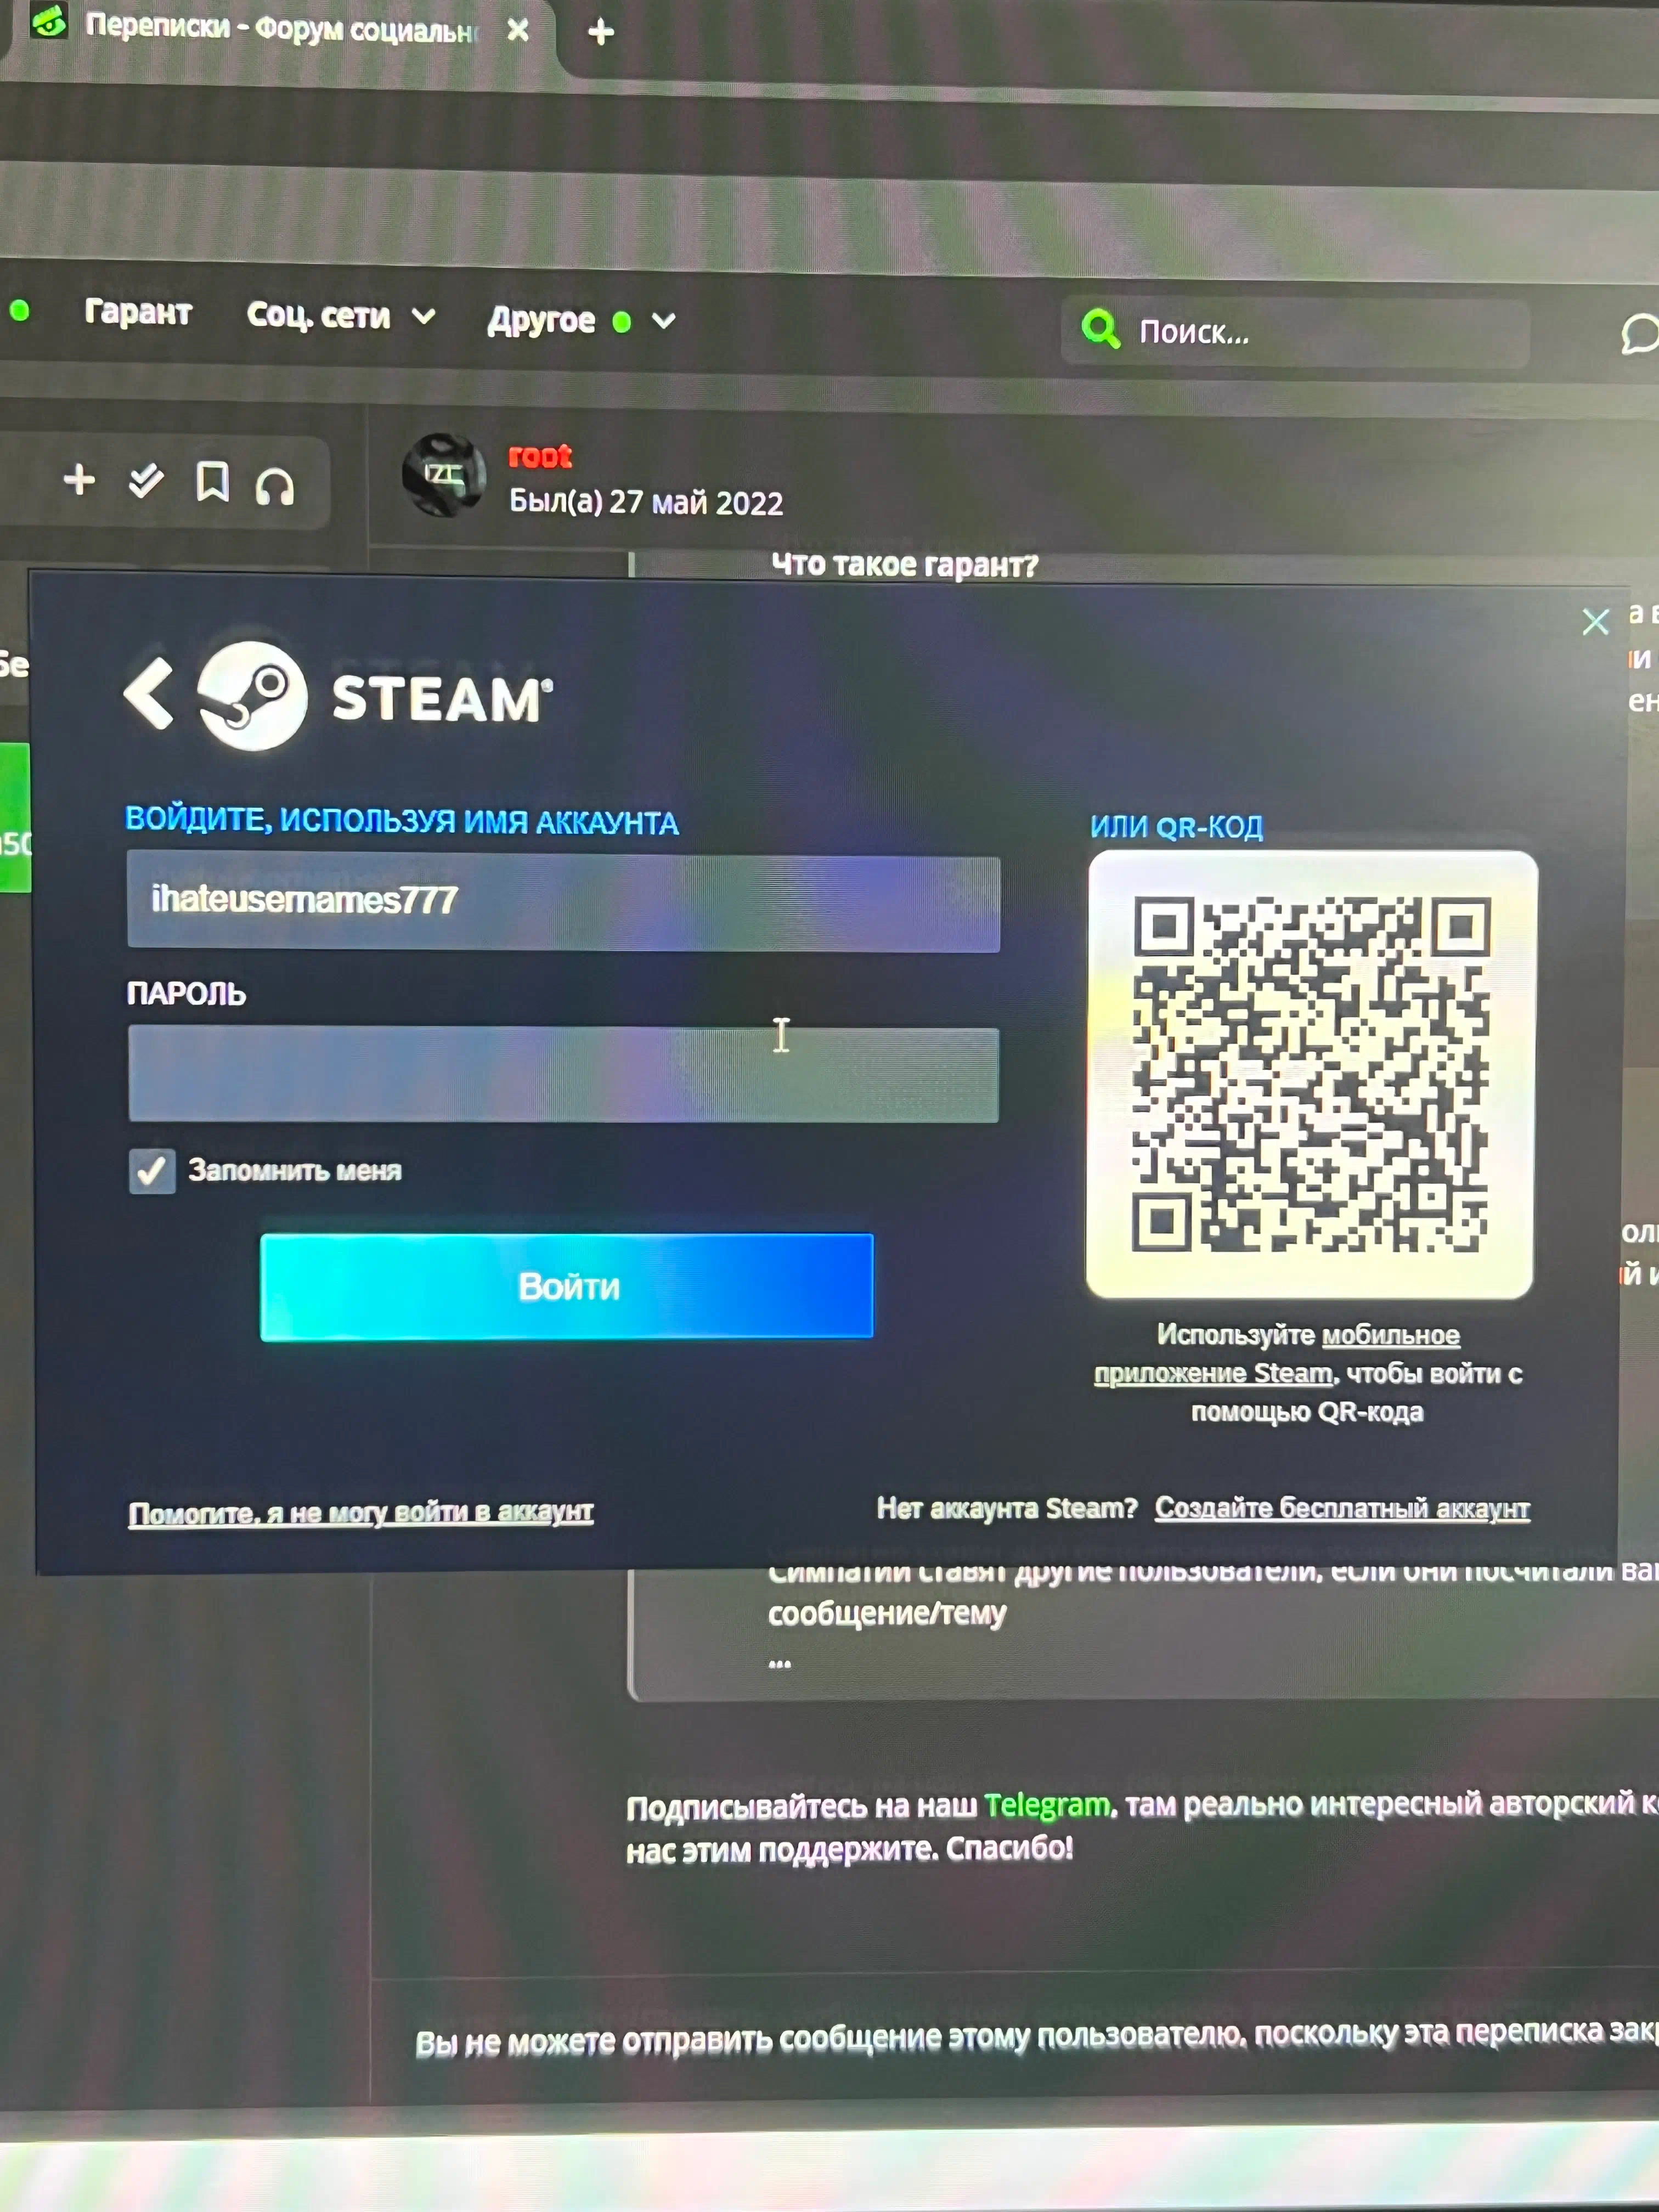This screenshot has height=2212, width=1659.
Task: Expand the '...' more text in quote
Action: pyautogui.click(x=780, y=1663)
